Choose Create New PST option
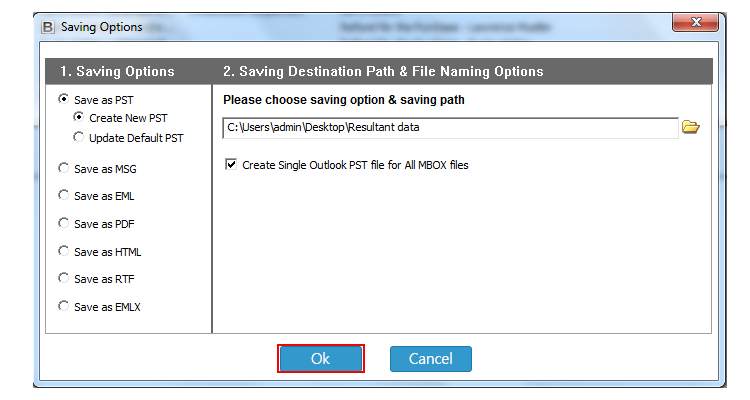 pos(78,117)
